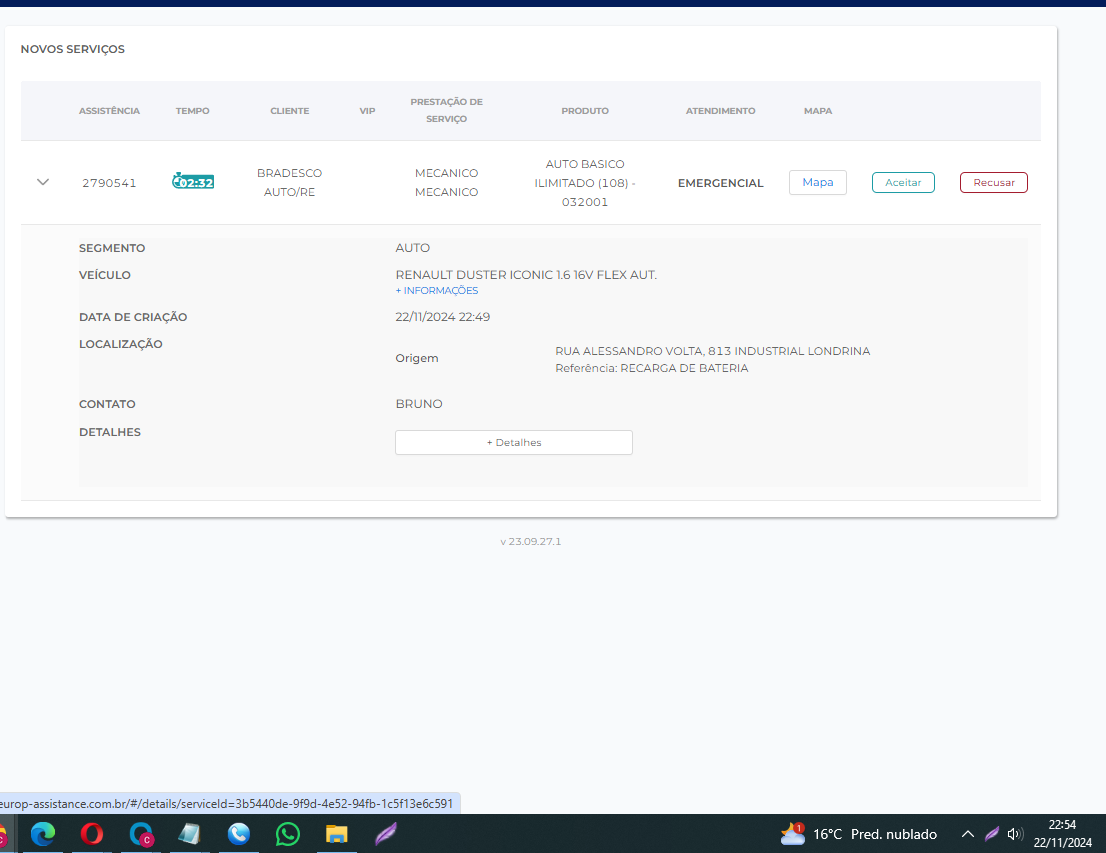Open the Mapa button for the service
Viewport: 1106px width, 853px height.
coord(817,182)
